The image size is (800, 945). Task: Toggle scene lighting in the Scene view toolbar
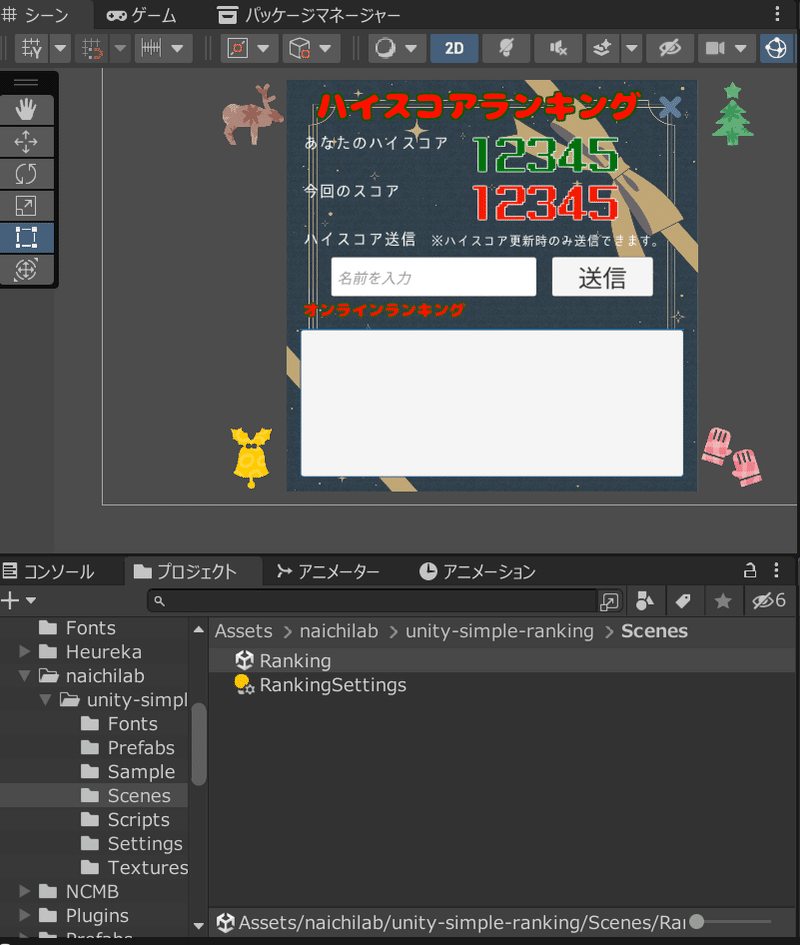505,47
